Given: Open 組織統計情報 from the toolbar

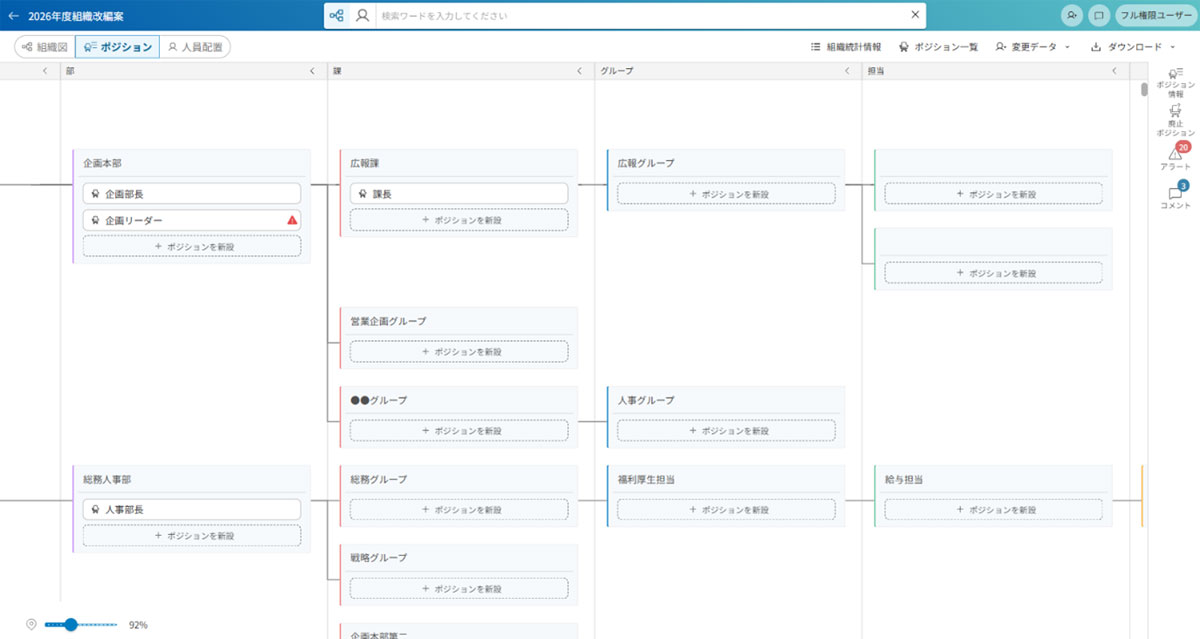Looking at the screenshot, I should [846, 47].
